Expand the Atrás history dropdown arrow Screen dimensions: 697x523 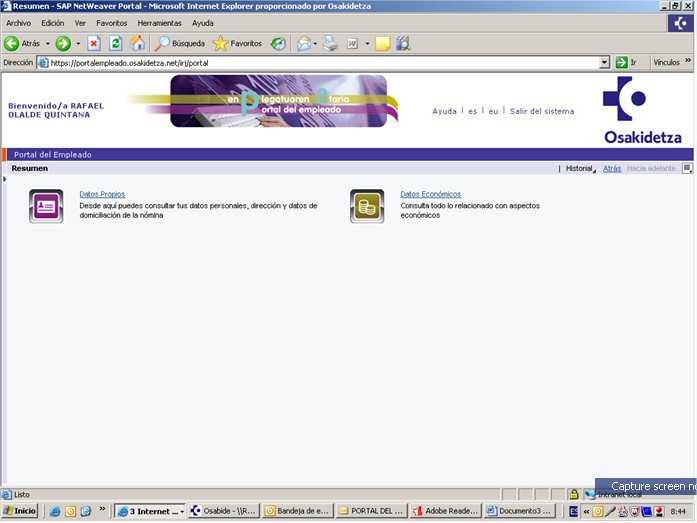47,44
